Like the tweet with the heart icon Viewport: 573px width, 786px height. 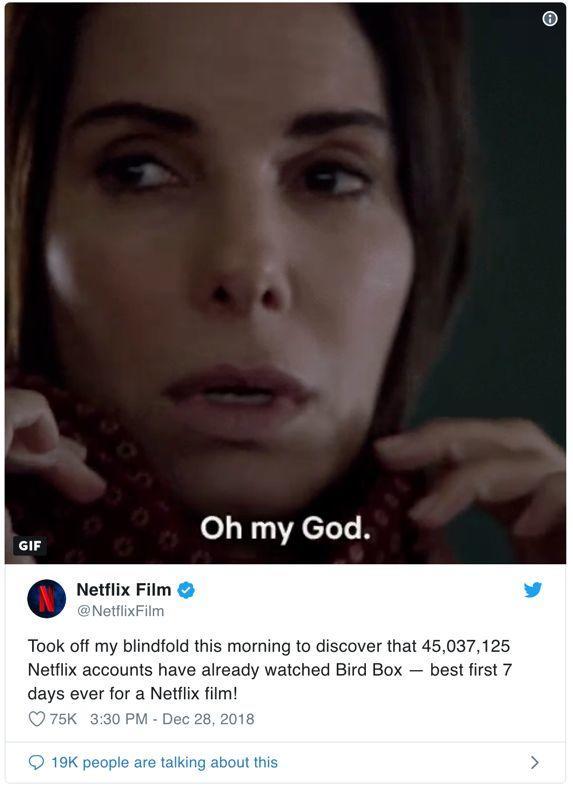point(37,719)
